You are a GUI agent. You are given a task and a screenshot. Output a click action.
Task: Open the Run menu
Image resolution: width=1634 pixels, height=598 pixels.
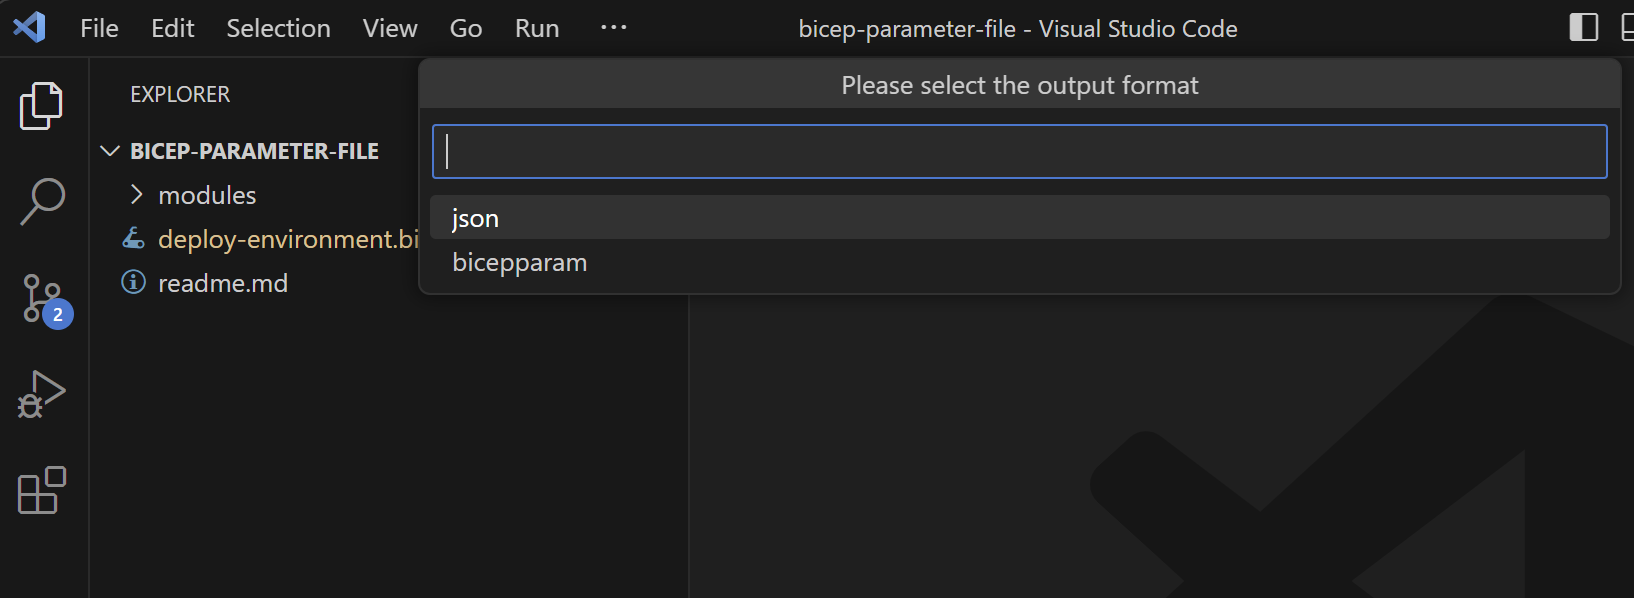(537, 28)
